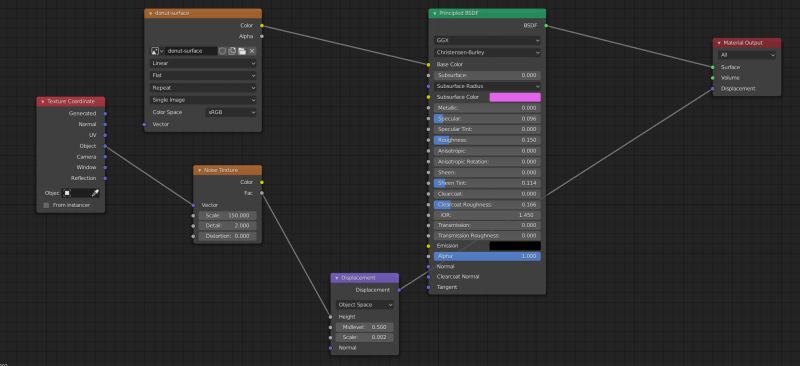Click the Displacement Midlevel field
The width and height of the screenshot is (800, 366).
pos(365,327)
